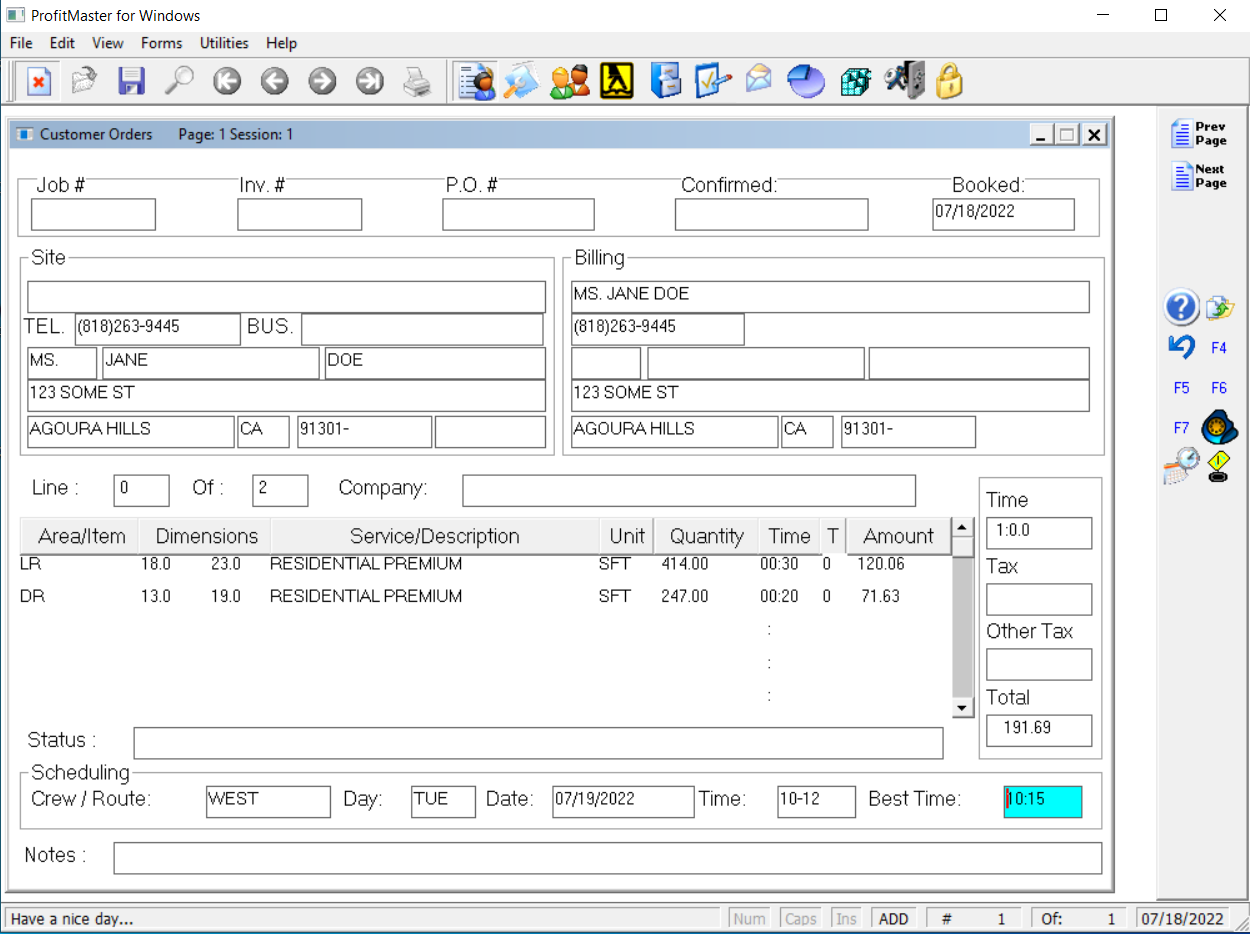Save the current order with the disk icon
Screen dimensions: 1250x934
point(131,81)
